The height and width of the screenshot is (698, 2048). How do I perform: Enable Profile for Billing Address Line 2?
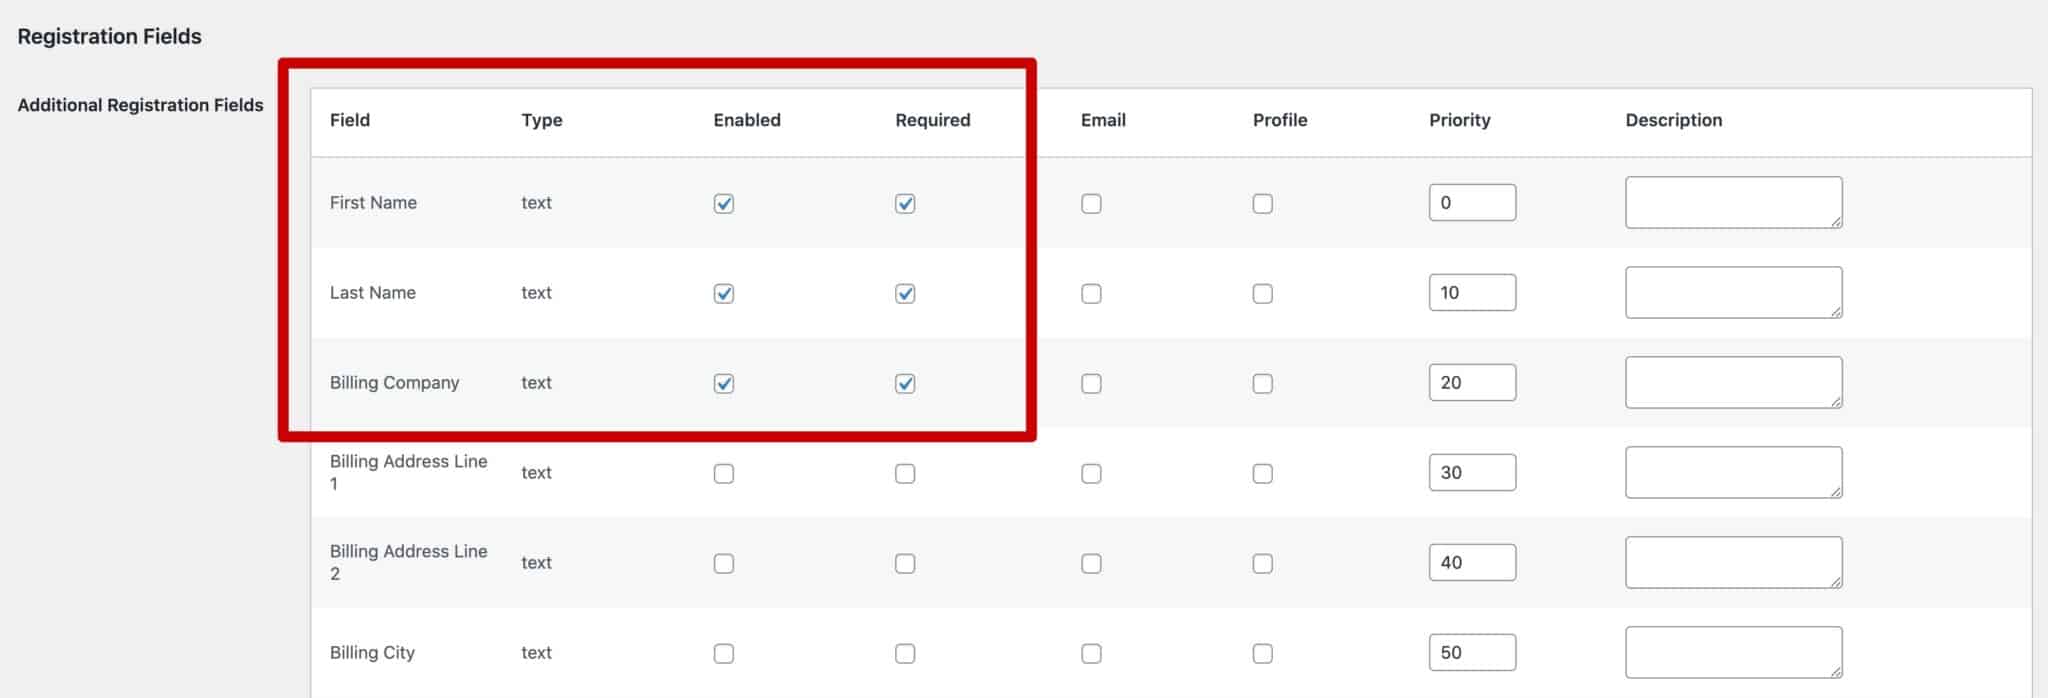1262,562
